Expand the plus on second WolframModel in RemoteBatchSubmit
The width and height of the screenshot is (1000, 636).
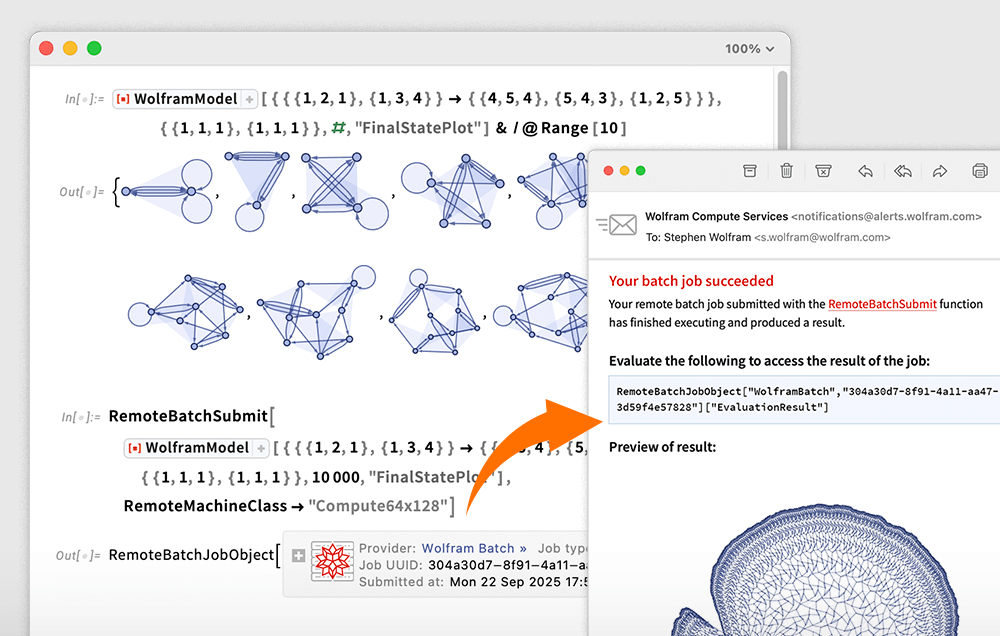pyautogui.click(x=261, y=448)
